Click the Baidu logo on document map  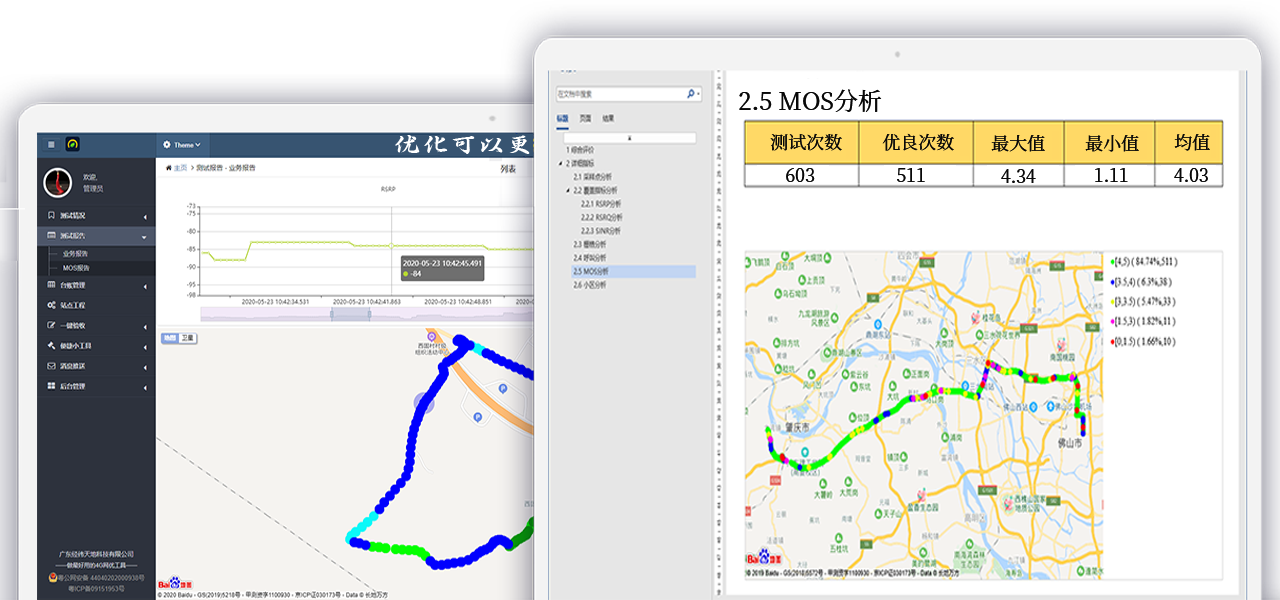[x=762, y=557]
